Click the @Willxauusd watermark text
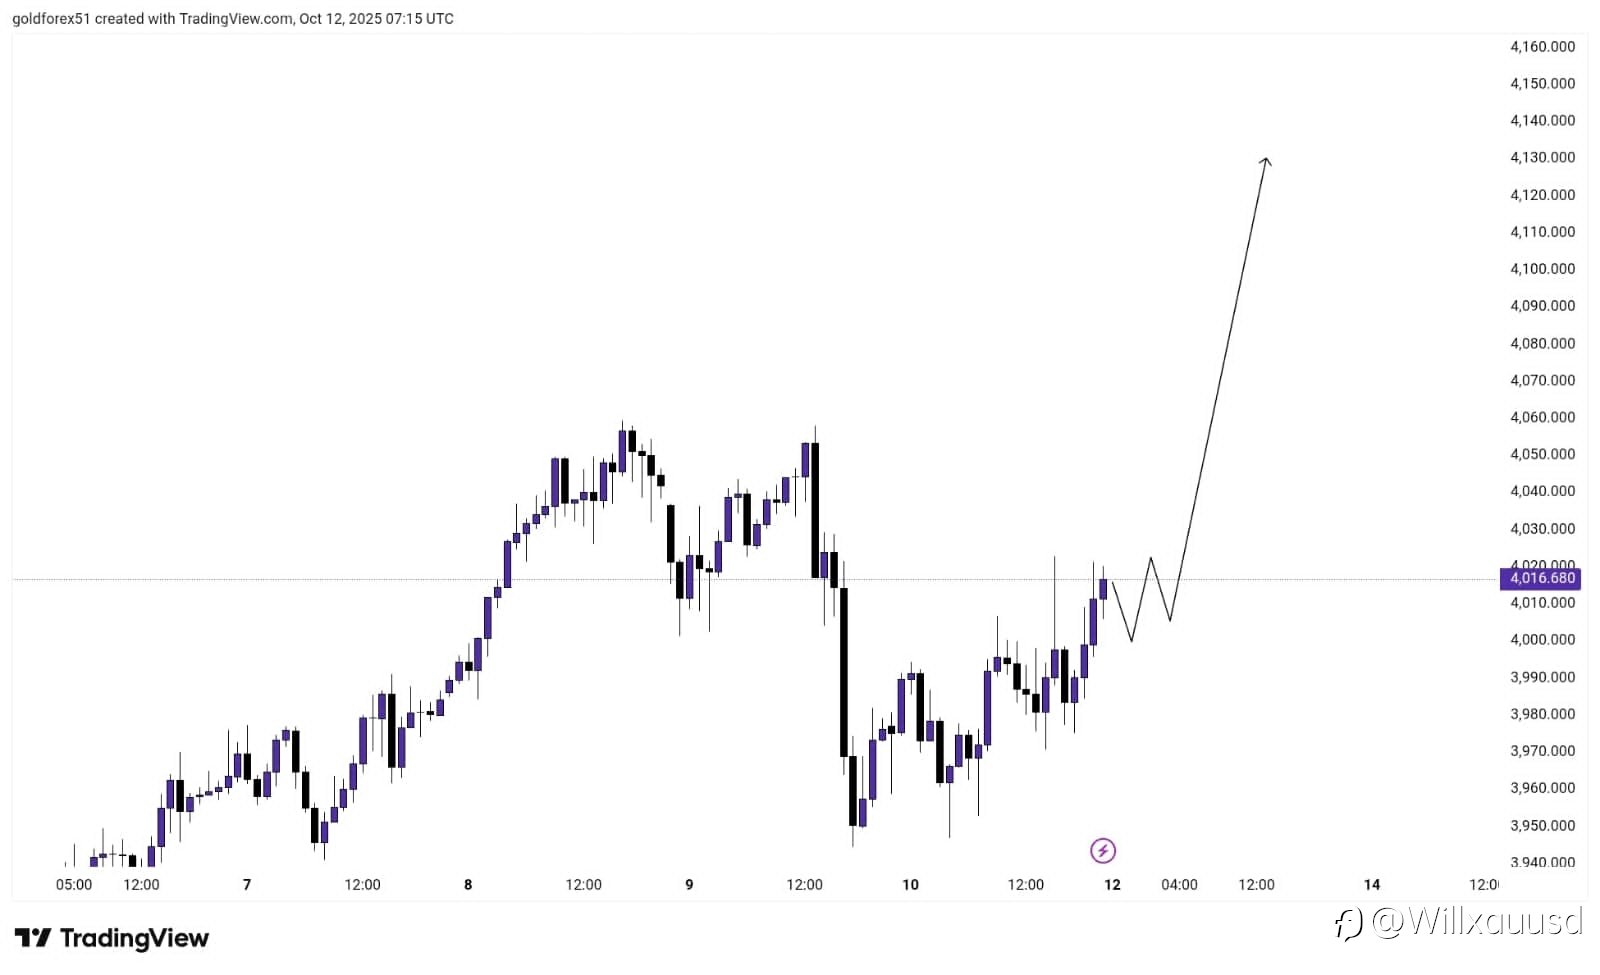 1477,921
